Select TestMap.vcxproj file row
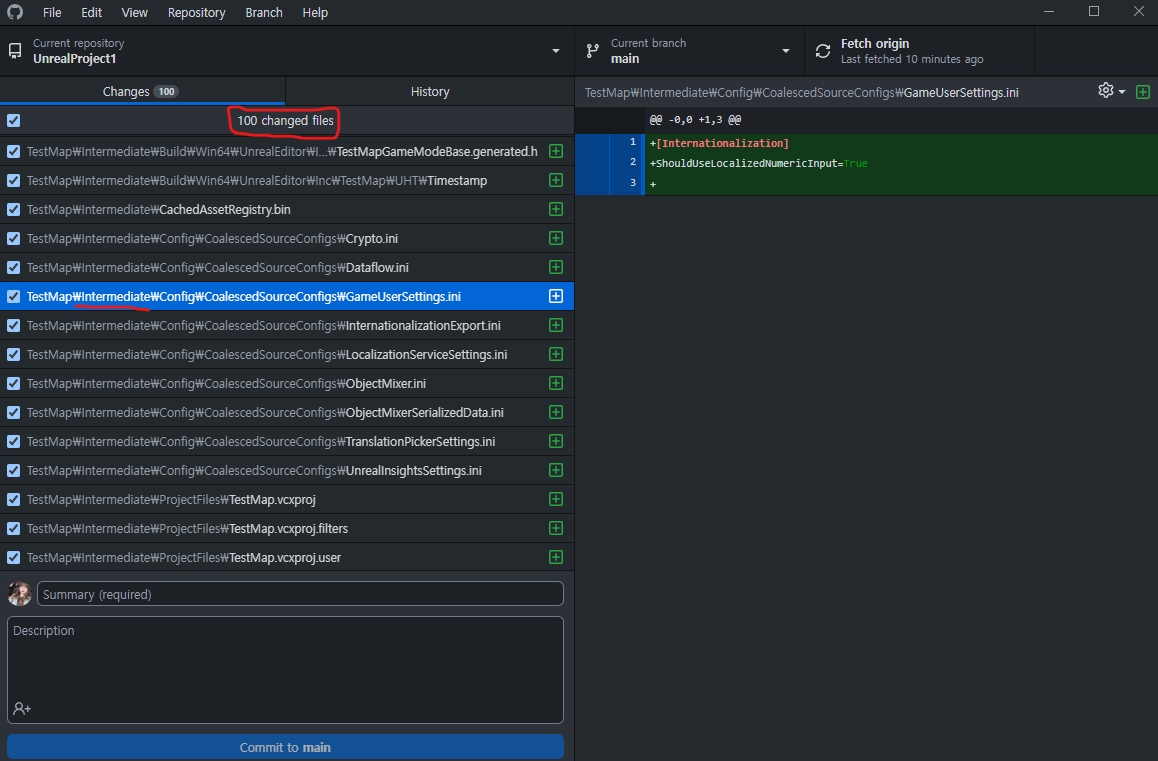Viewport: 1158px width, 761px height. click(287, 499)
